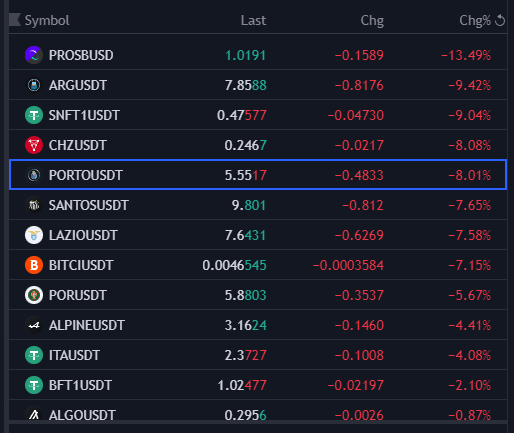
Task: Click the orange BITCIUSDT B logo
Action: (x=34, y=265)
